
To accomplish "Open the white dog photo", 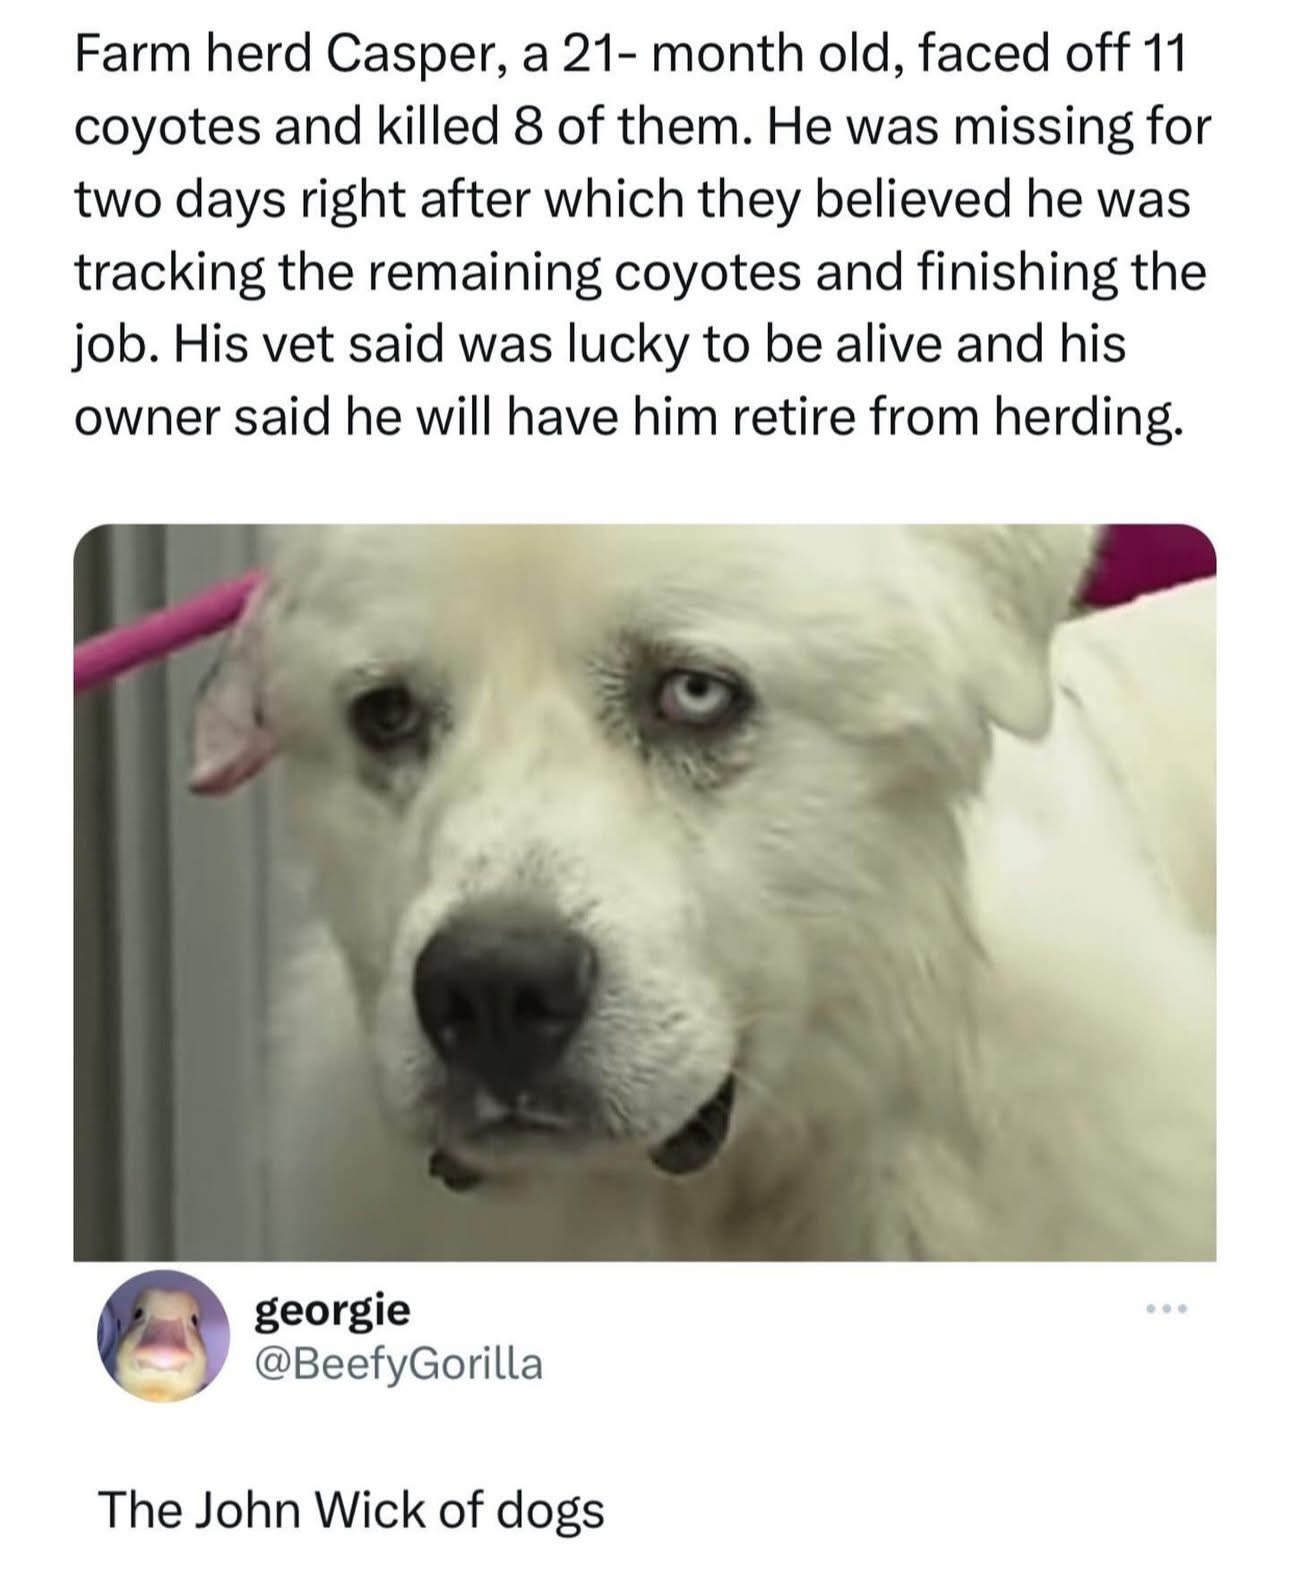I will coord(645,892).
